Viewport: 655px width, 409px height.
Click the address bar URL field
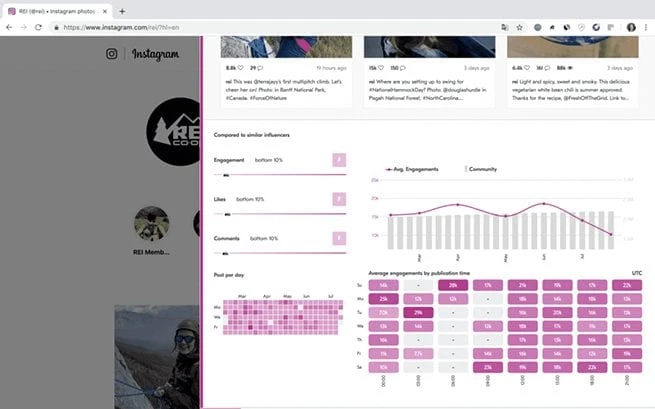[250, 28]
